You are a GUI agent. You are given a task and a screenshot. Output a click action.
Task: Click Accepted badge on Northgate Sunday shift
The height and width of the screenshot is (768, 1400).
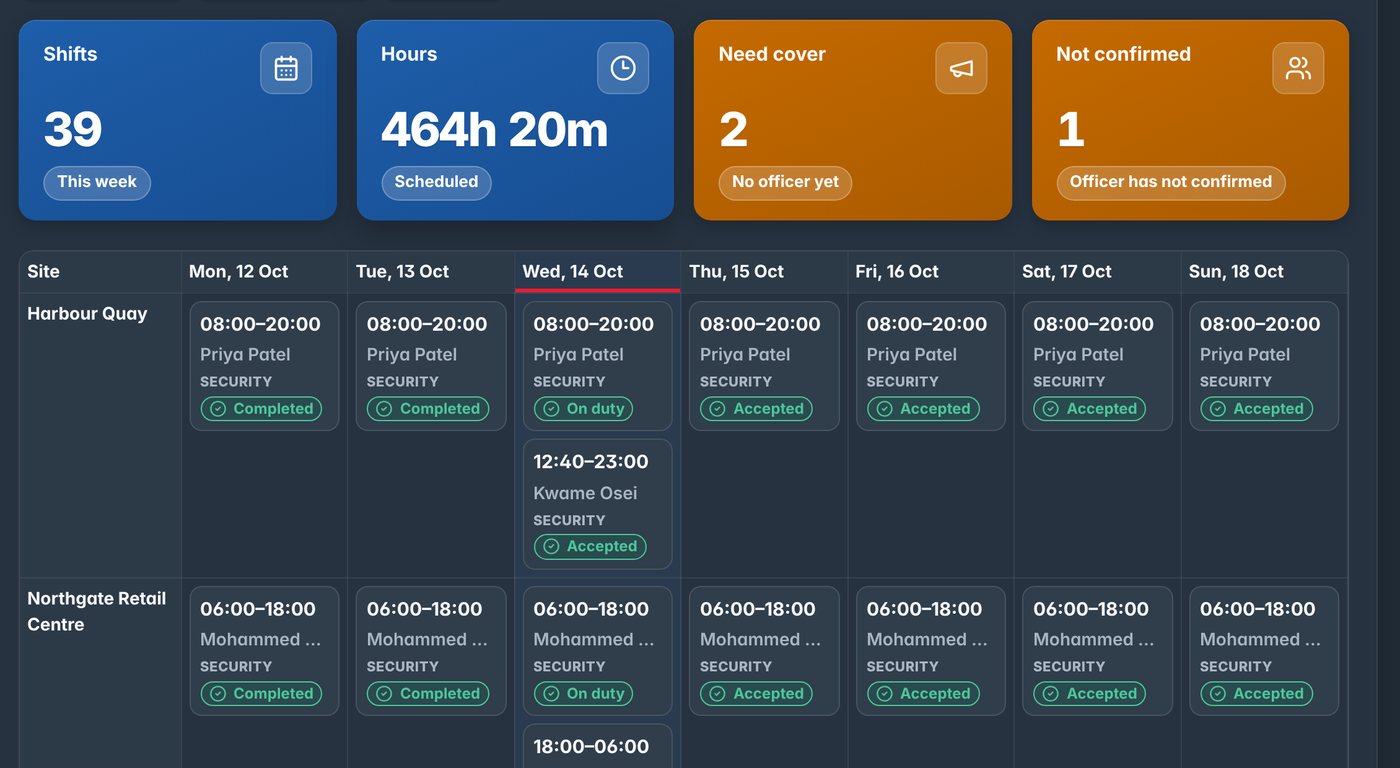point(1257,694)
